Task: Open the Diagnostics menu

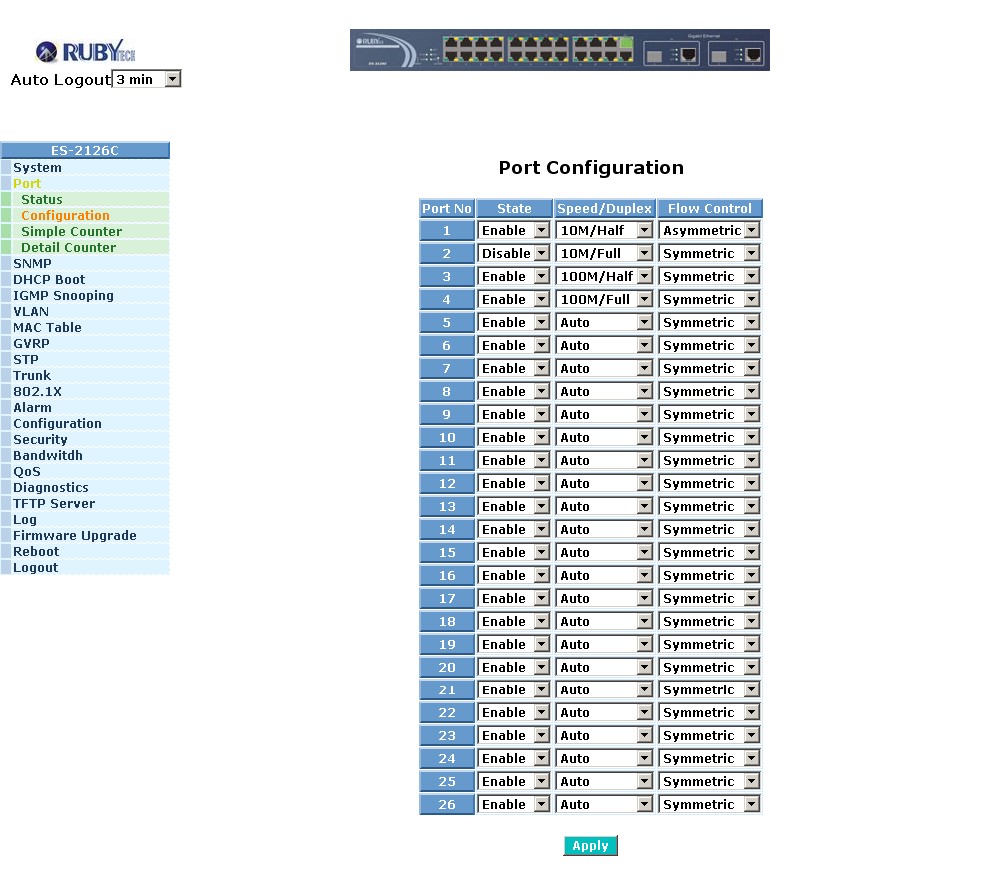Action: point(51,487)
